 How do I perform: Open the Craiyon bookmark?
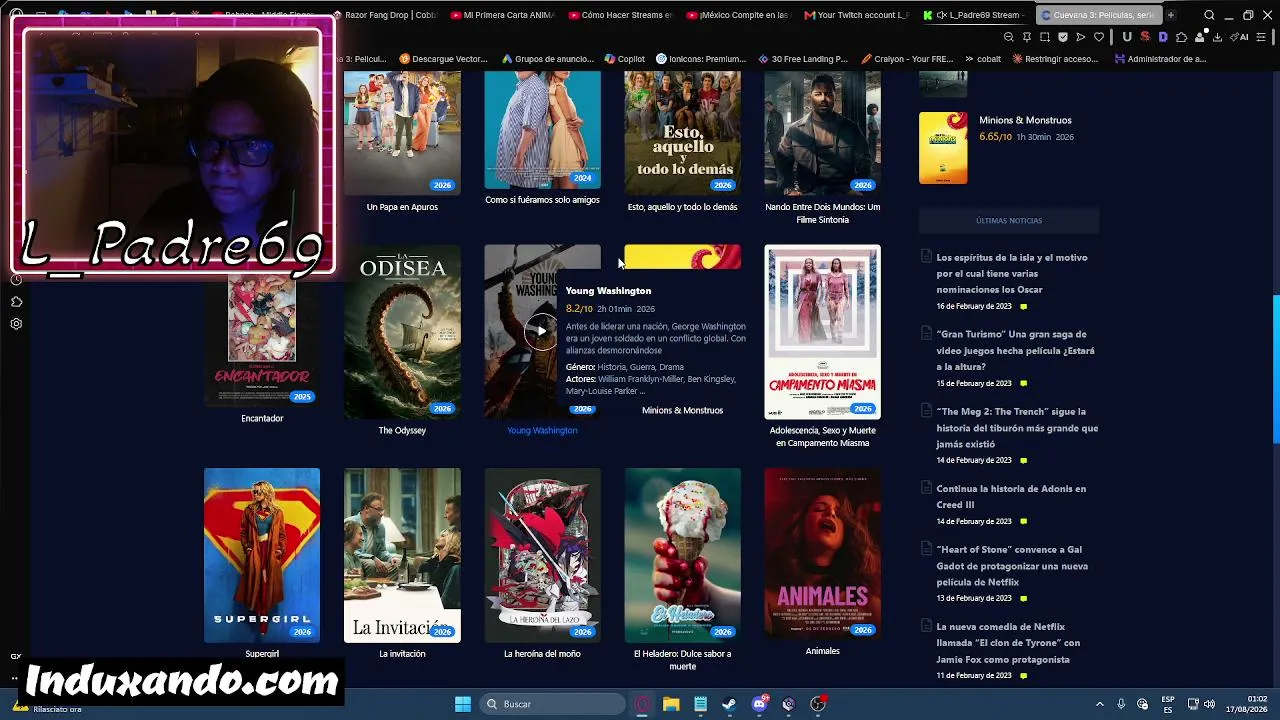tap(907, 59)
